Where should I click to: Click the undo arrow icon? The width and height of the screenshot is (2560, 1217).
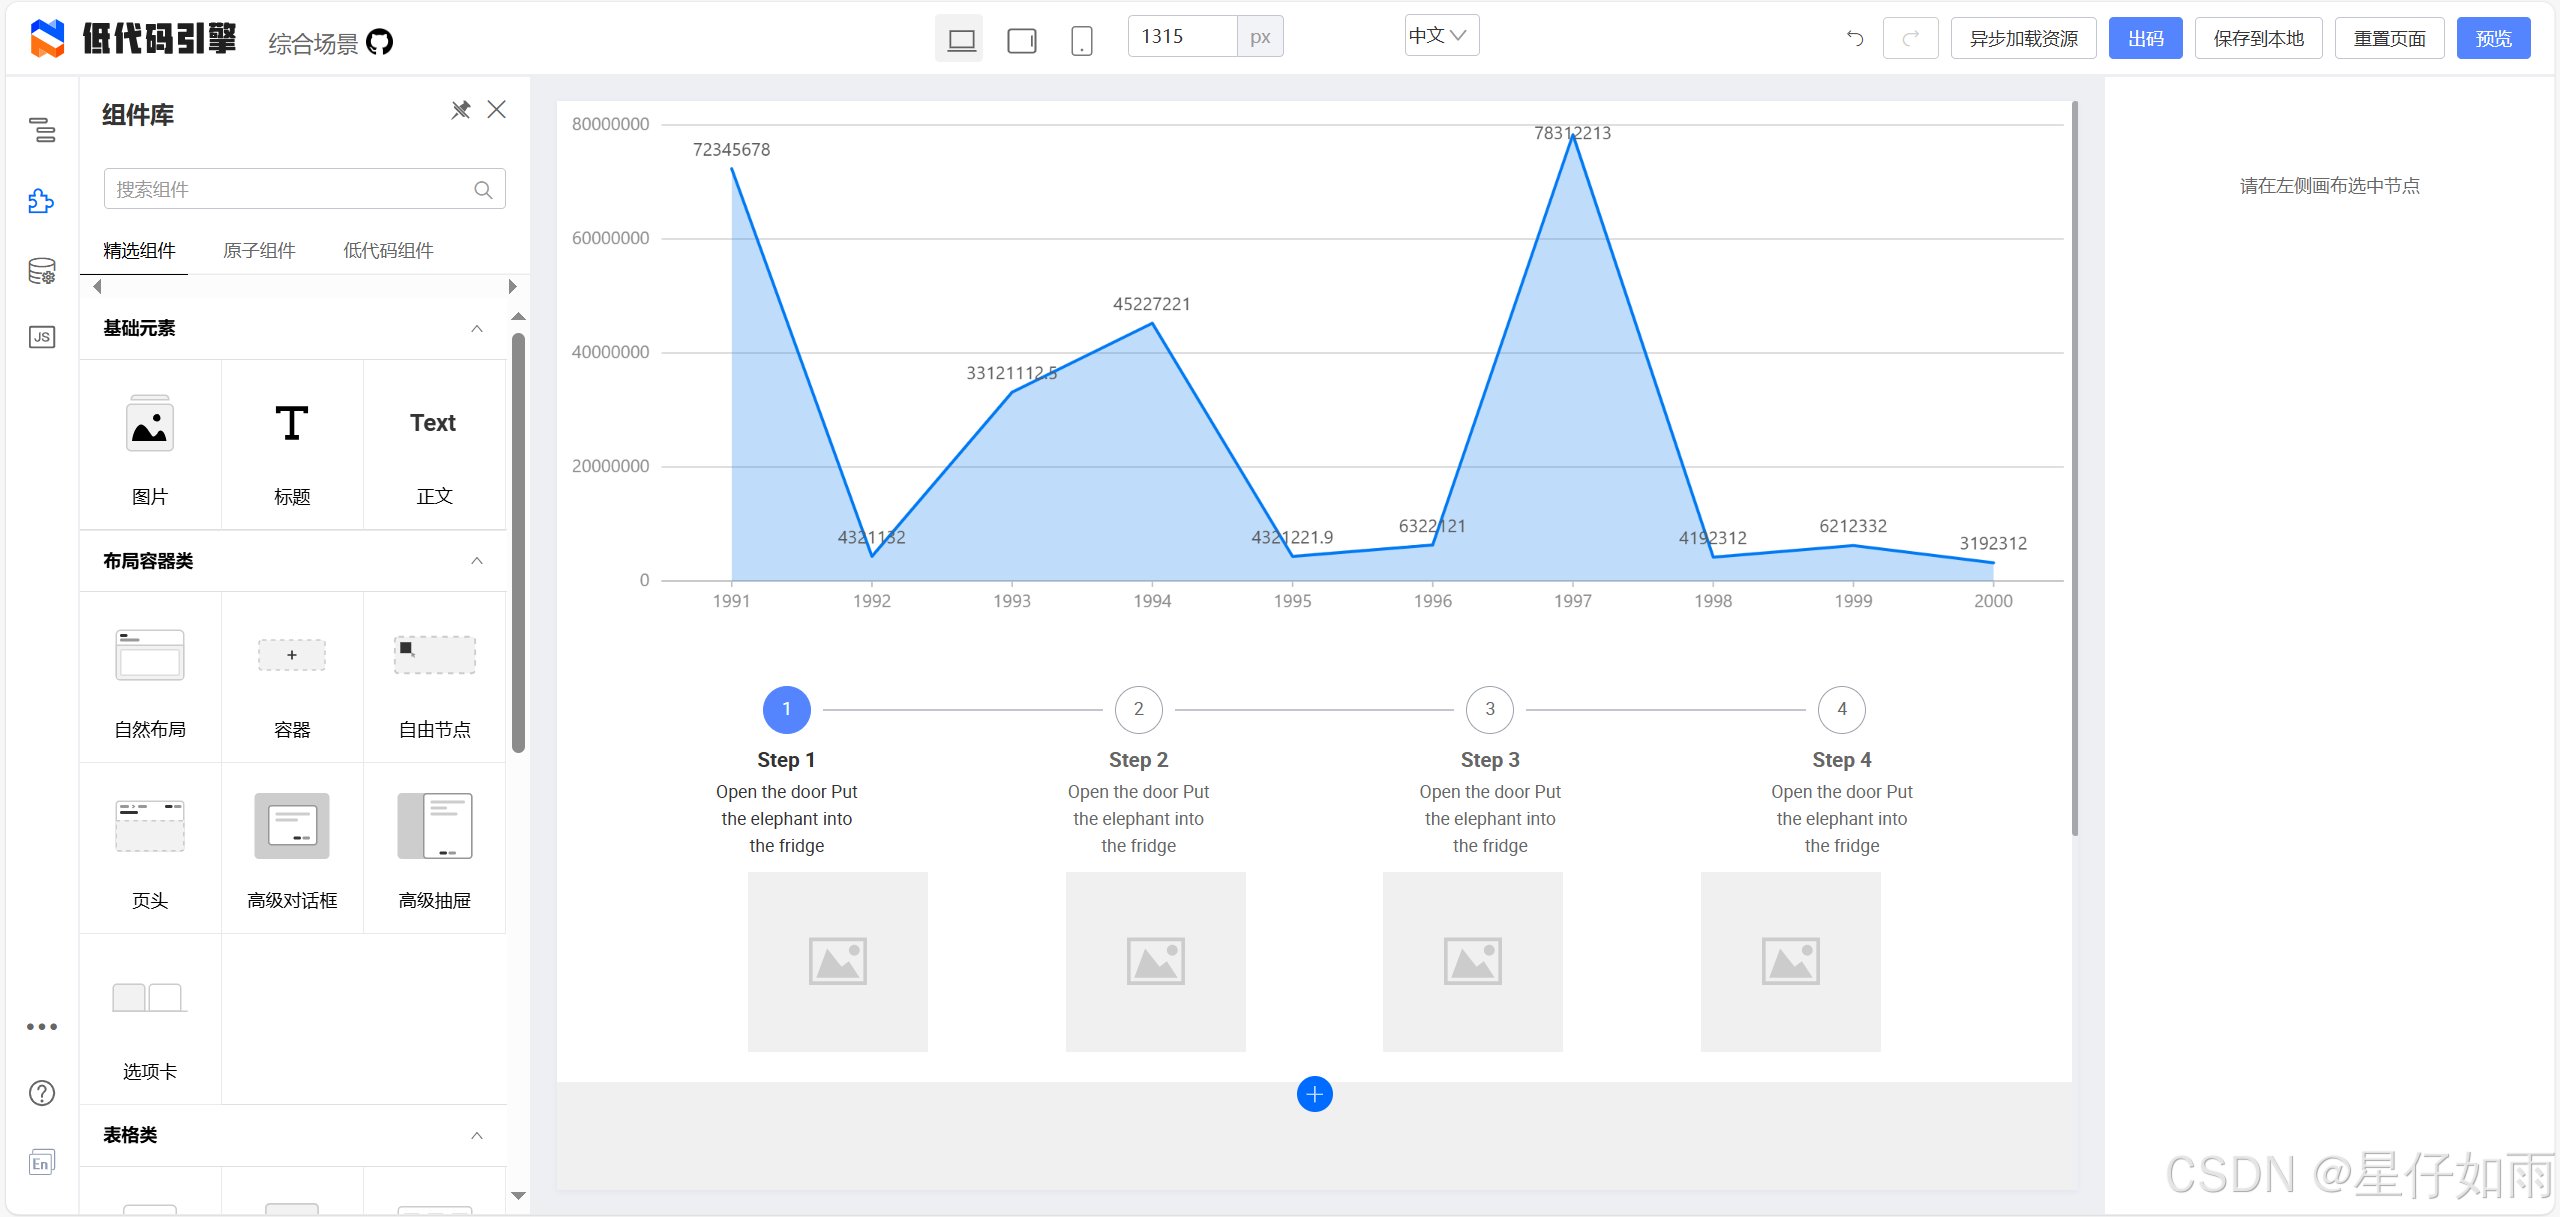click(1854, 39)
